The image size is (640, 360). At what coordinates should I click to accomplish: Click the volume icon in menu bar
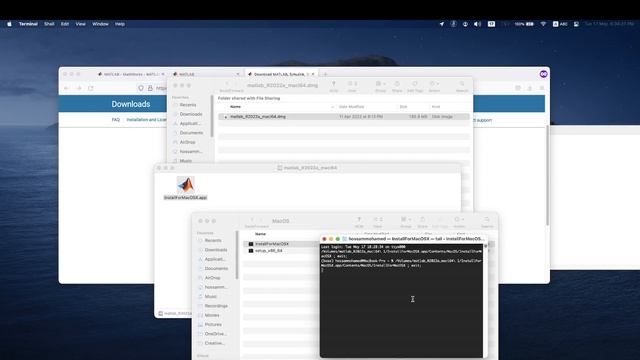(477, 24)
